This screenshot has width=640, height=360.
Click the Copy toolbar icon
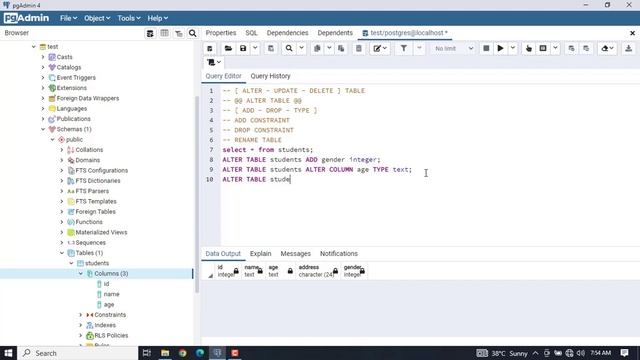click(x=317, y=48)
